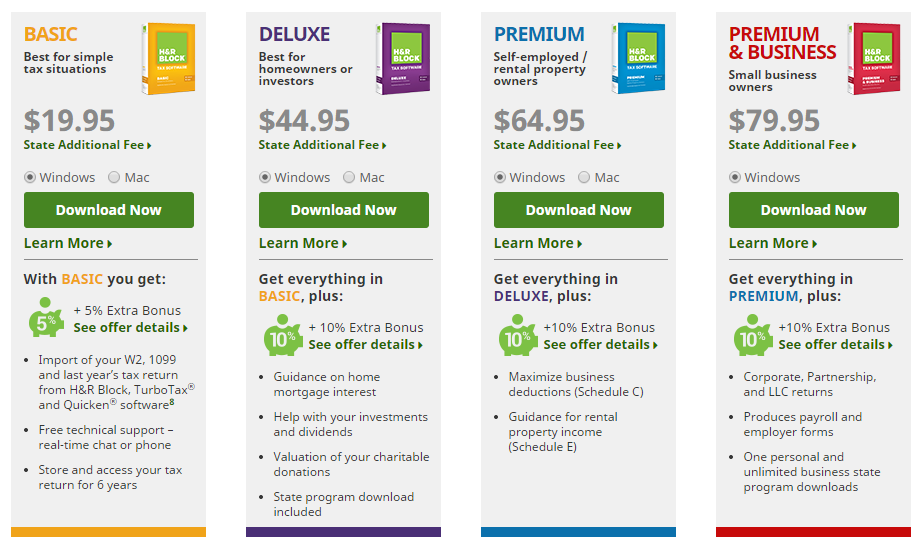This screenshot has height=549, width=924.
Task: Click the orange Basic software box image
Action: [169, 58]
